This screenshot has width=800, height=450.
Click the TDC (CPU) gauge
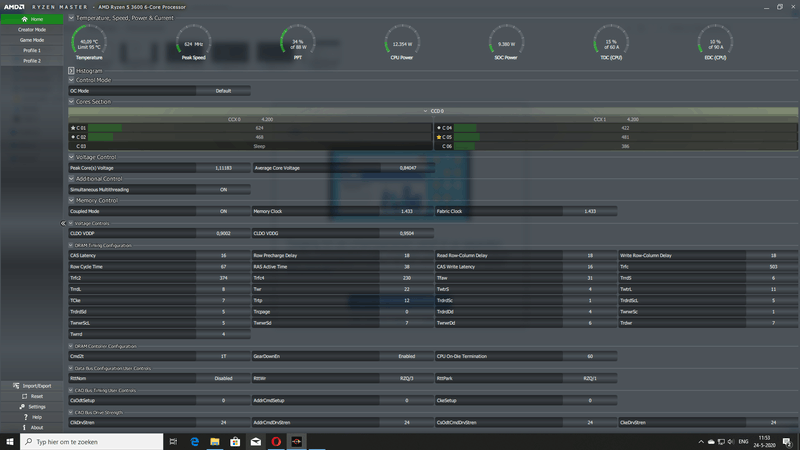611,42
